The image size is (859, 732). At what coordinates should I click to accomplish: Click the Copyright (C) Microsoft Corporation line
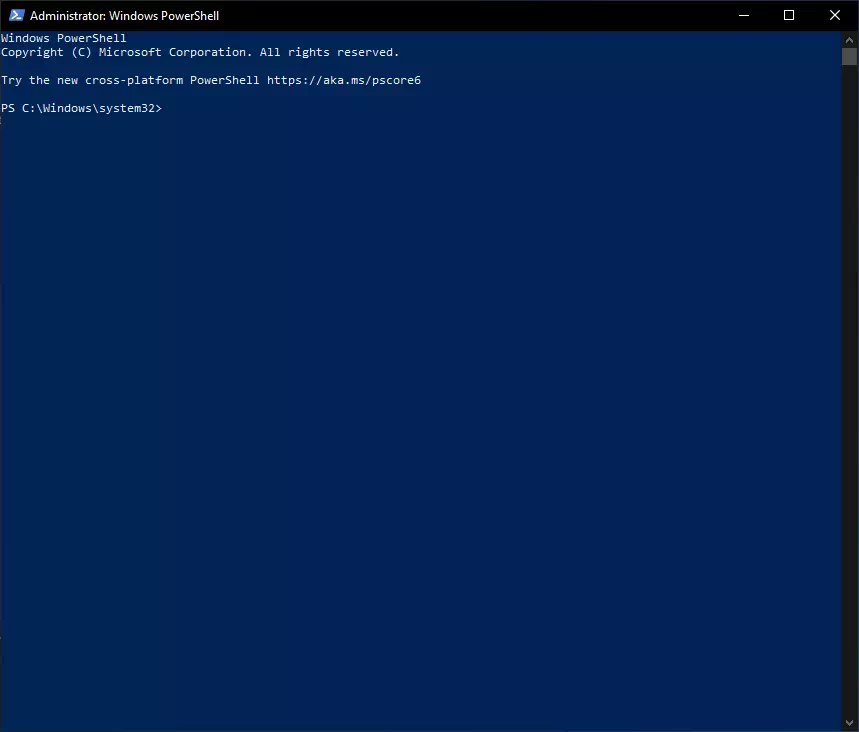pyautogui.click(x=200, y=52)
